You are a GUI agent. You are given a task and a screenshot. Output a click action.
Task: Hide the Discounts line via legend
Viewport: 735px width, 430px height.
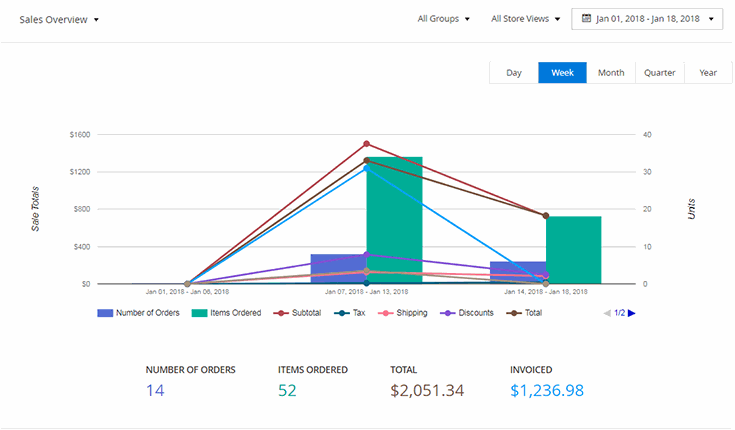(x=467, y=313)
